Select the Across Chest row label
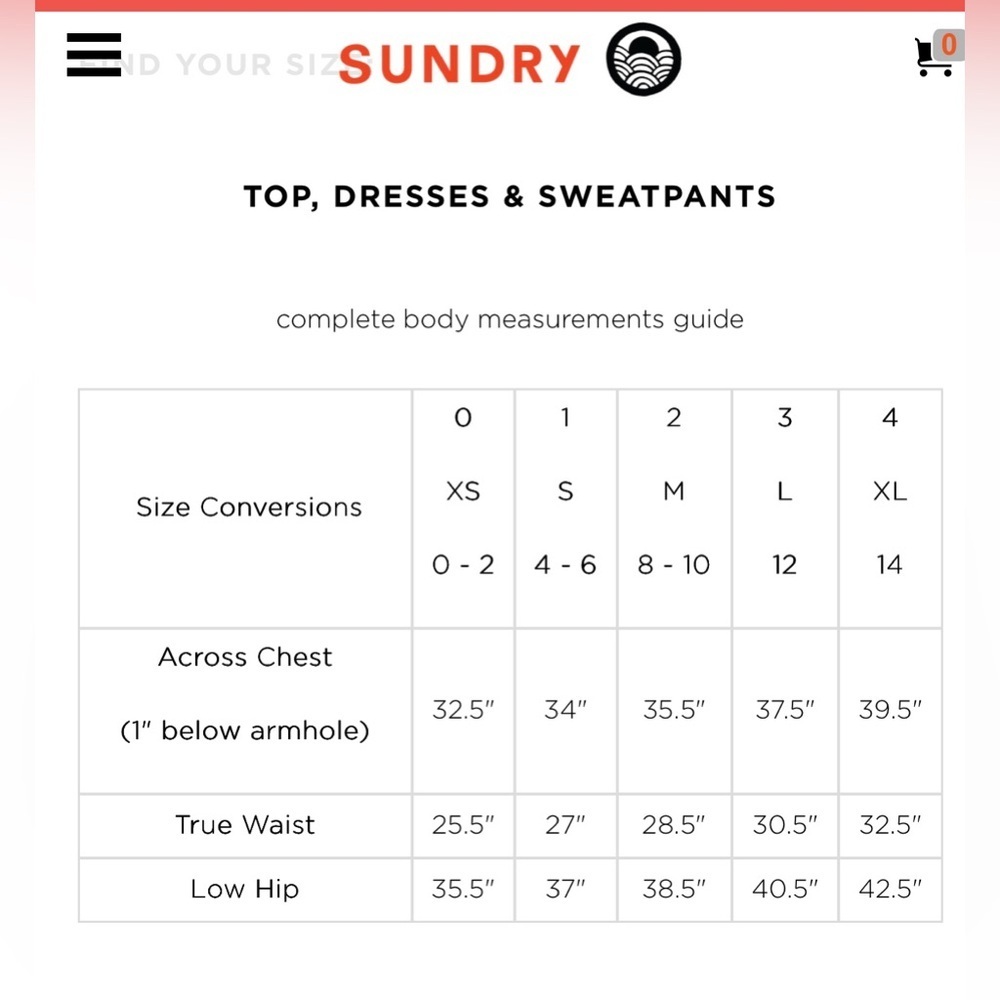The width and height of the screenshot is (1000, 1000). tap(245, 657)
